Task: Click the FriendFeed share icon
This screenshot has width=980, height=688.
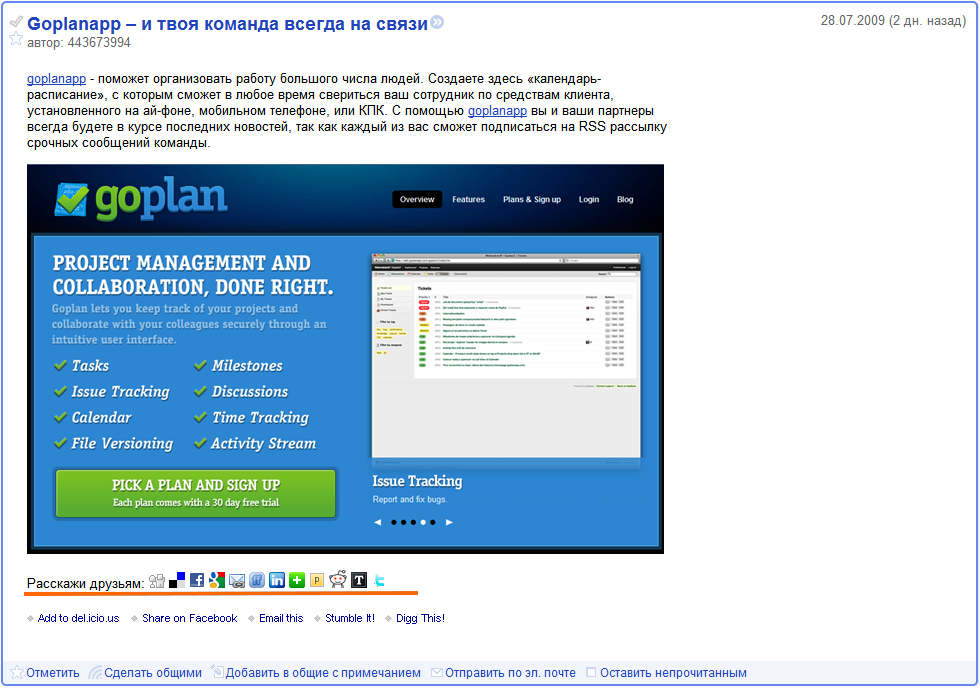Action: point(257,581)
